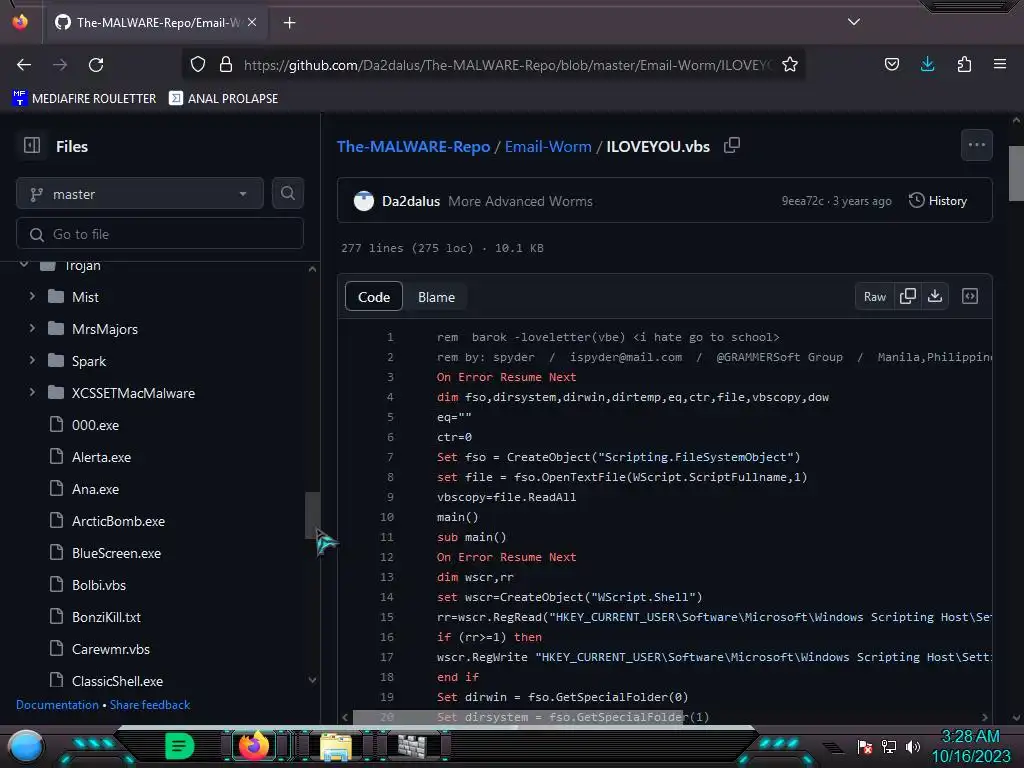This screenshot has height=768, width=1024.
Task: Go forward to the next page
Action: tap(60, 65)
